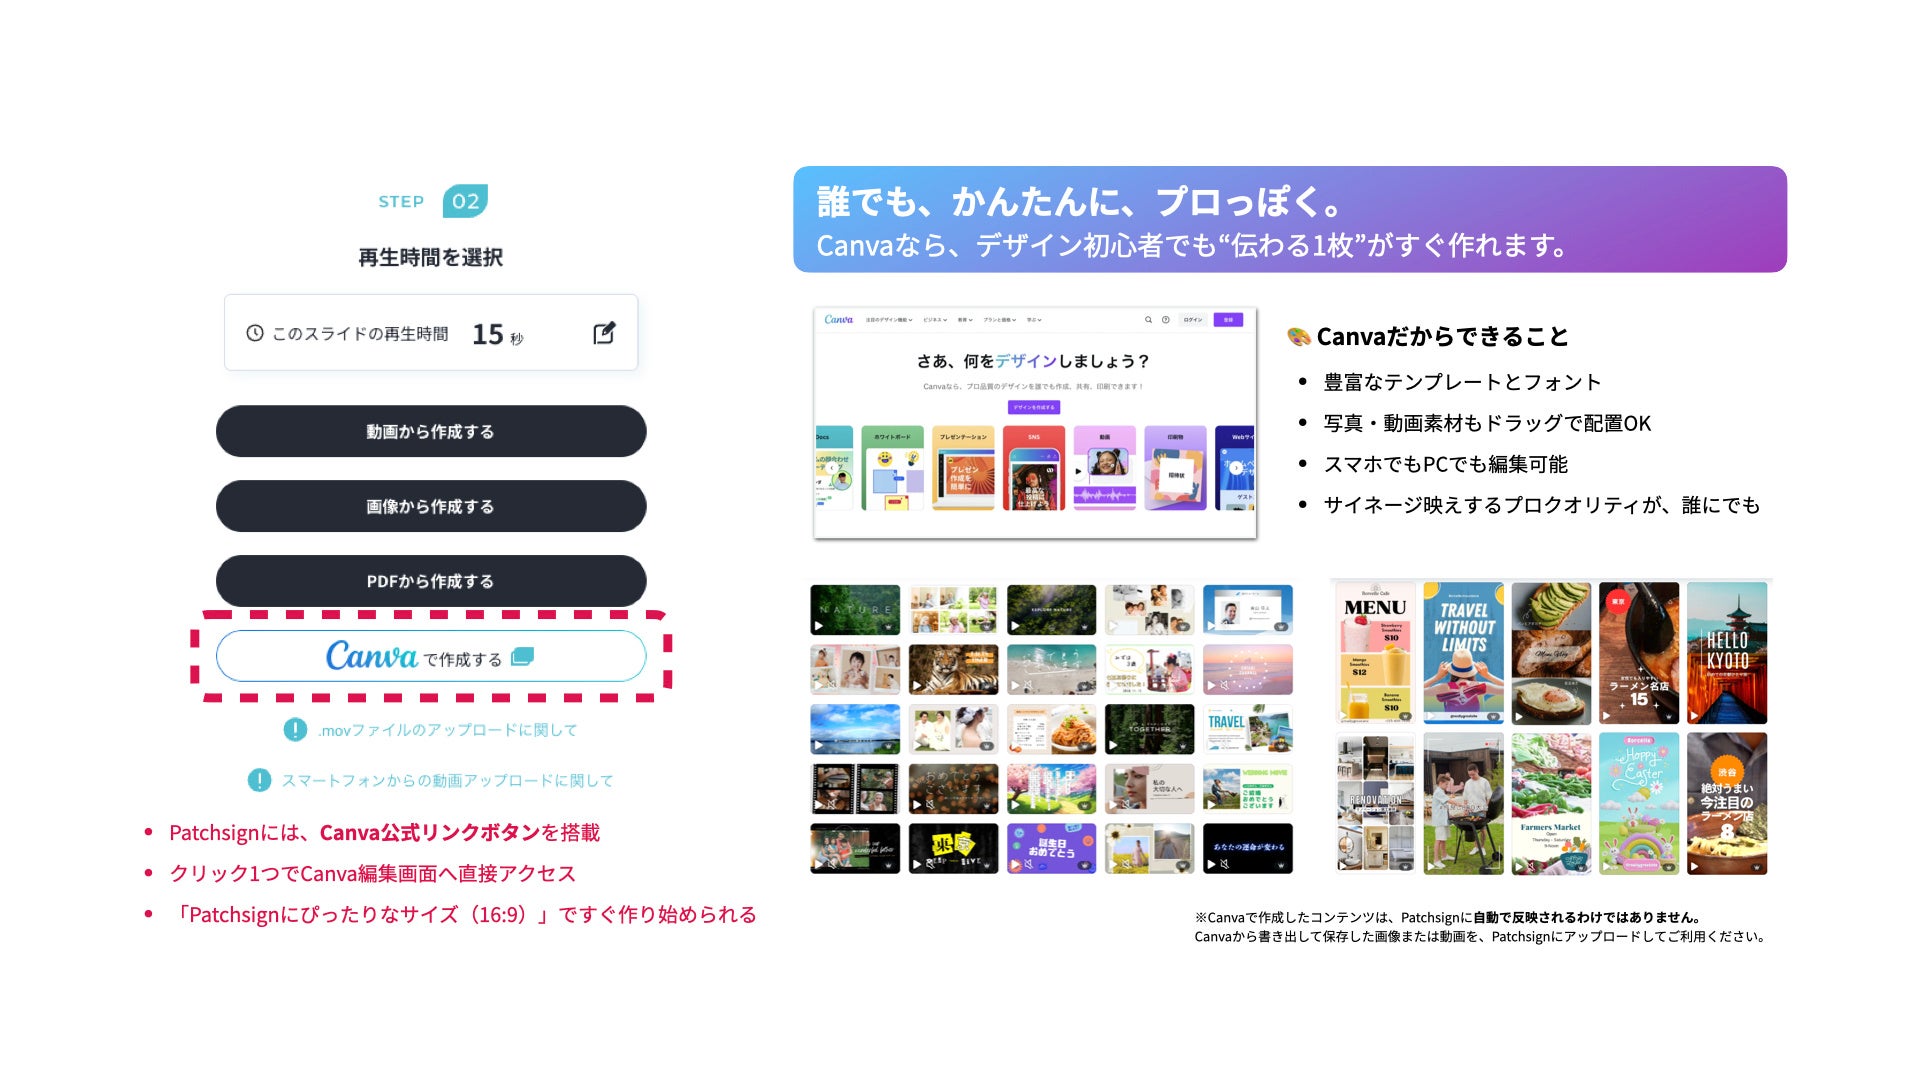Click the external window icon on Canva button

click(522, 657)
